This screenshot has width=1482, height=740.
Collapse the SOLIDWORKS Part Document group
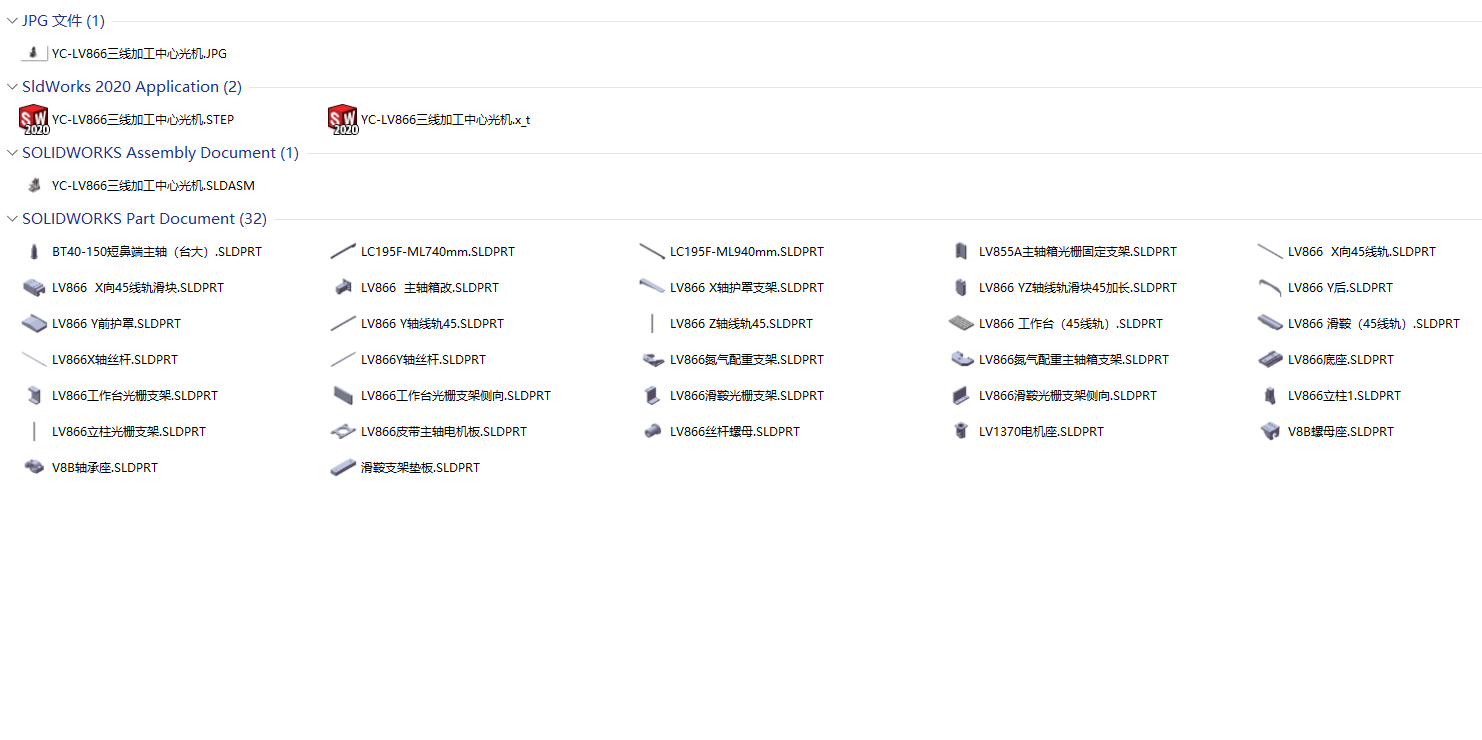point(11,218)
